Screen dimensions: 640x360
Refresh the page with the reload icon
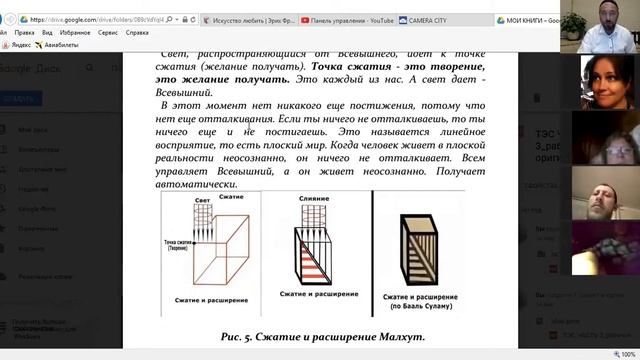[x=193, y=20]
